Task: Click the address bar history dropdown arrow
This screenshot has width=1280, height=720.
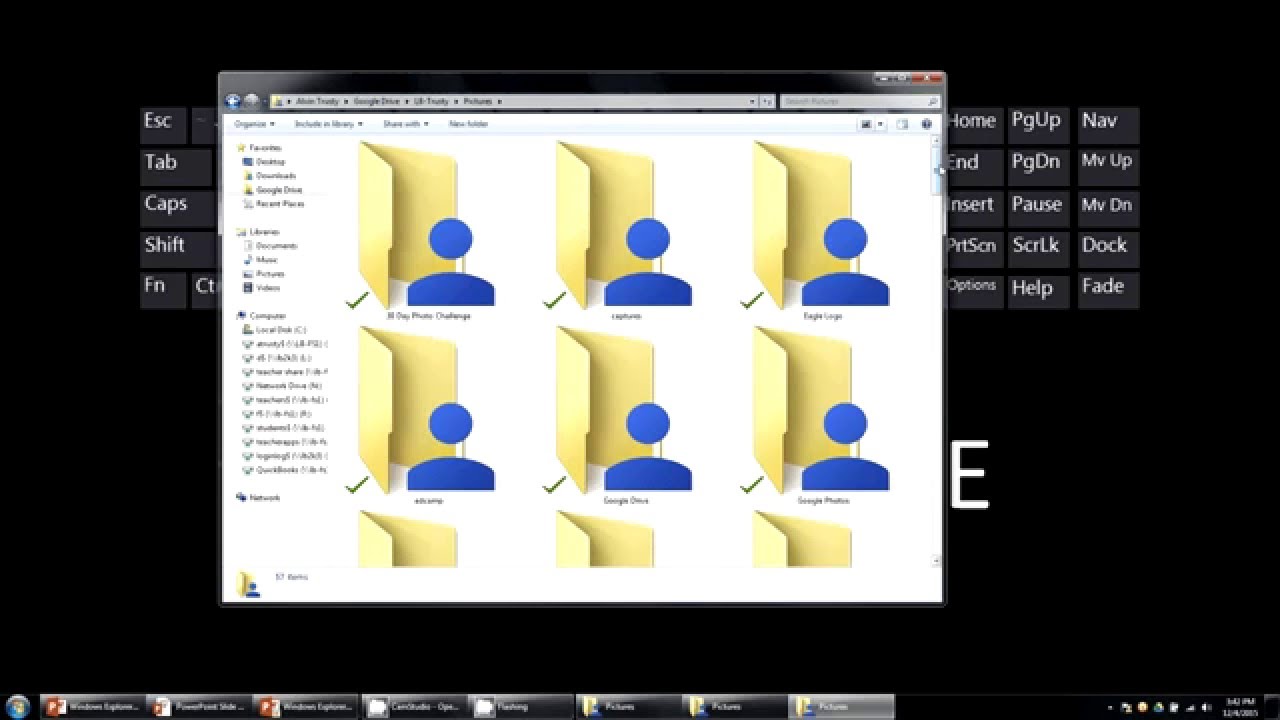Action: [x=753, y=101]
